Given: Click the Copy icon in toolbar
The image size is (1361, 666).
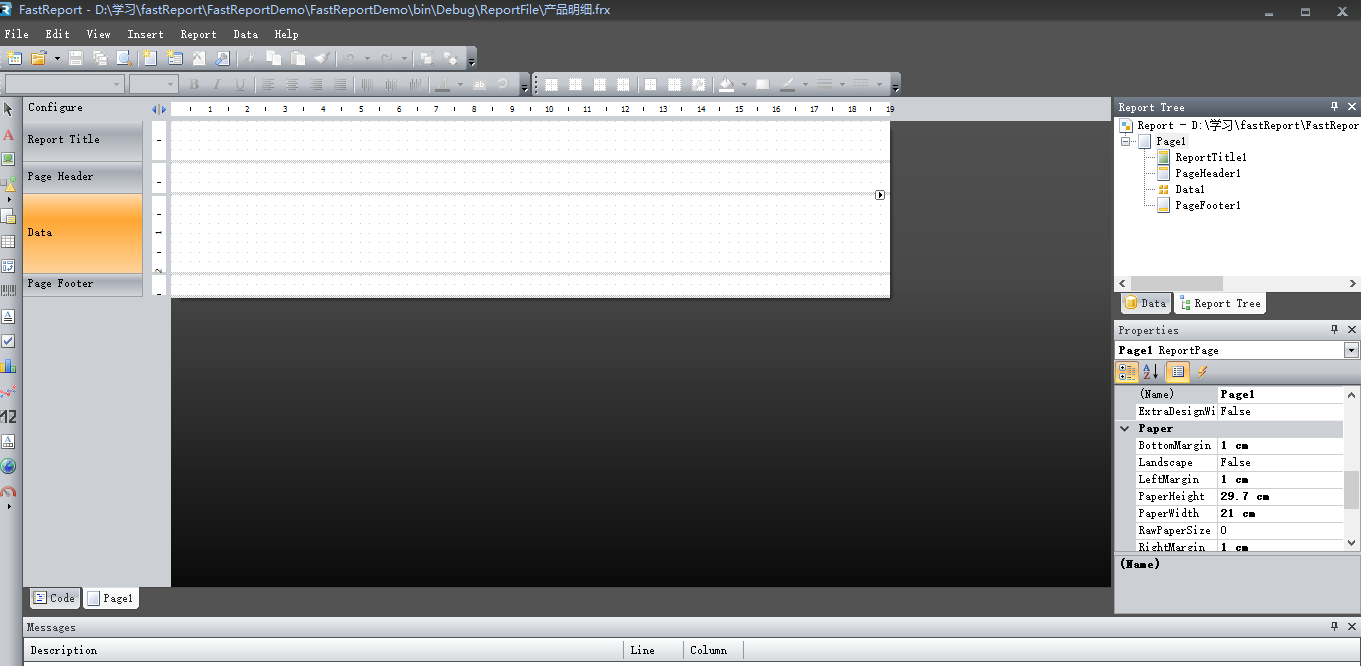Looking at the screenshot, I should pos(273,59).
